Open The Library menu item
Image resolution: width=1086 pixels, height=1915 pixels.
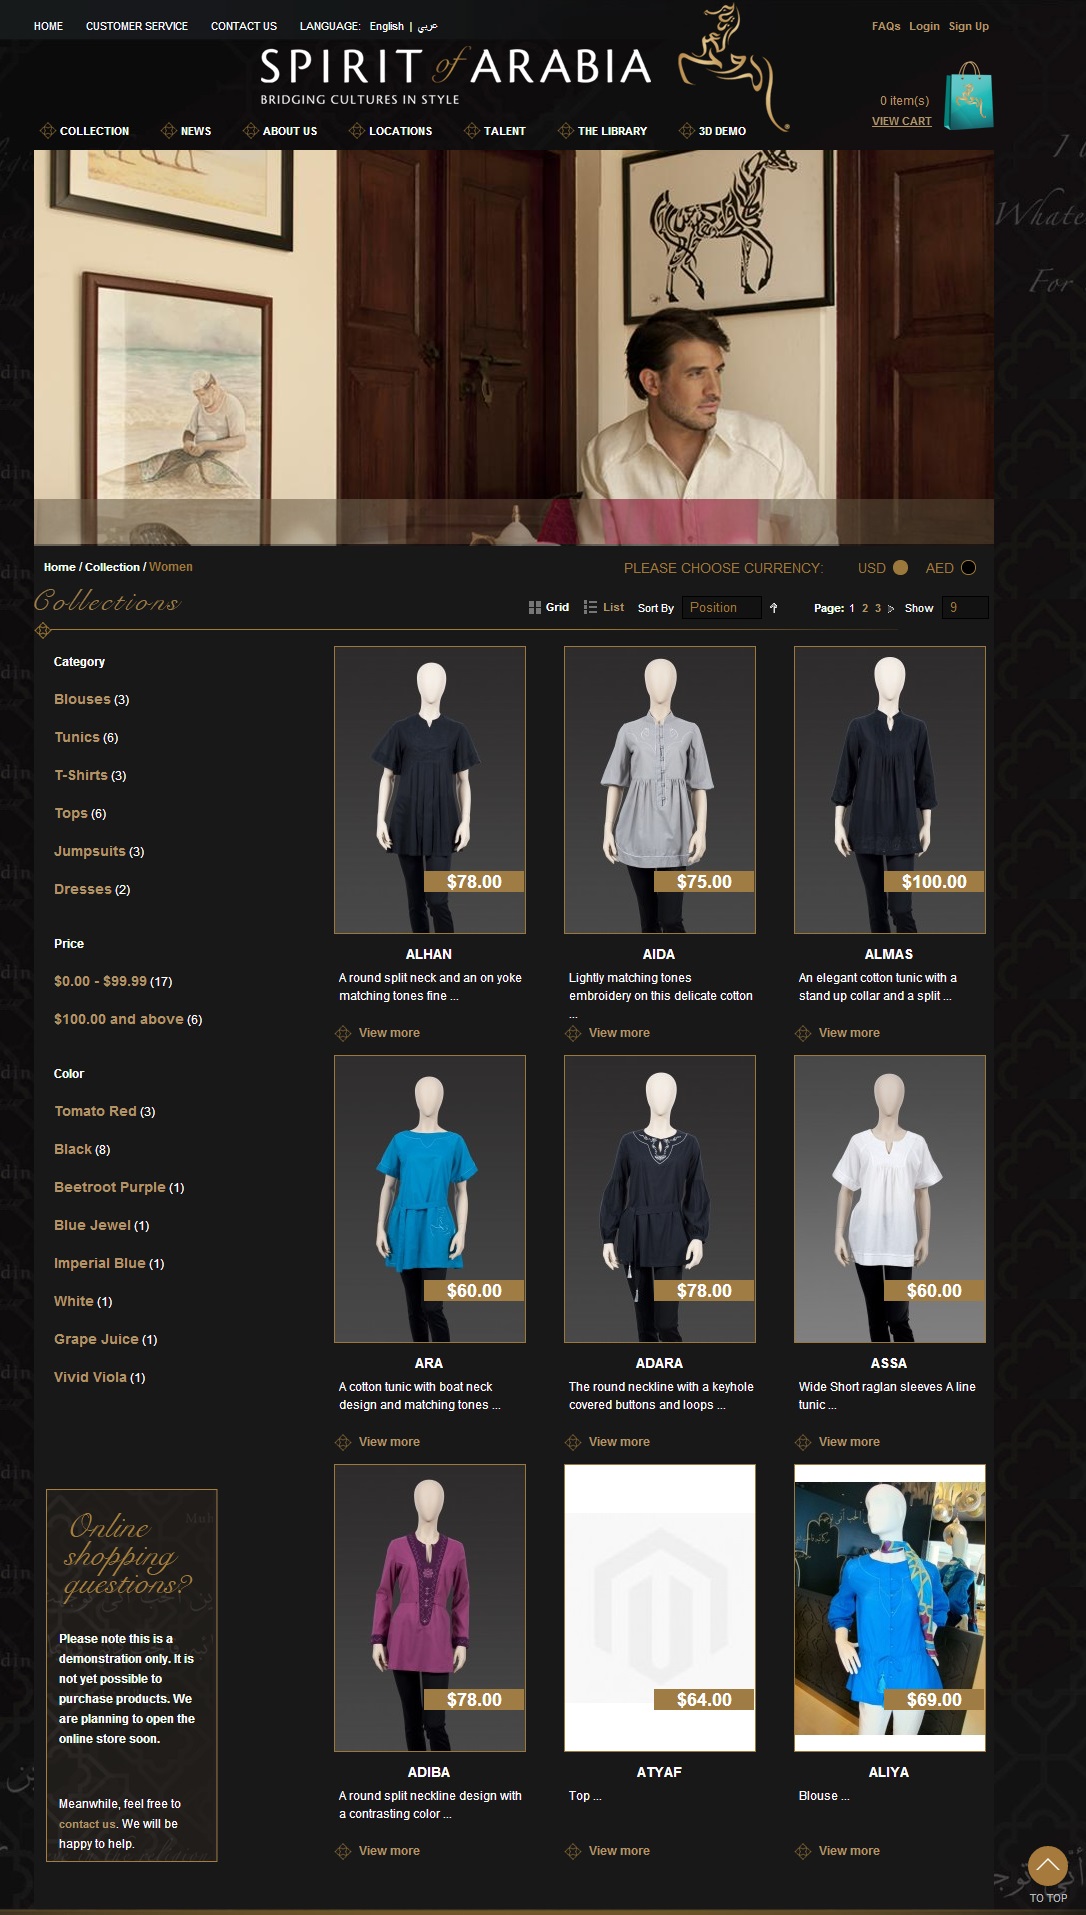(x=612, y=131)
